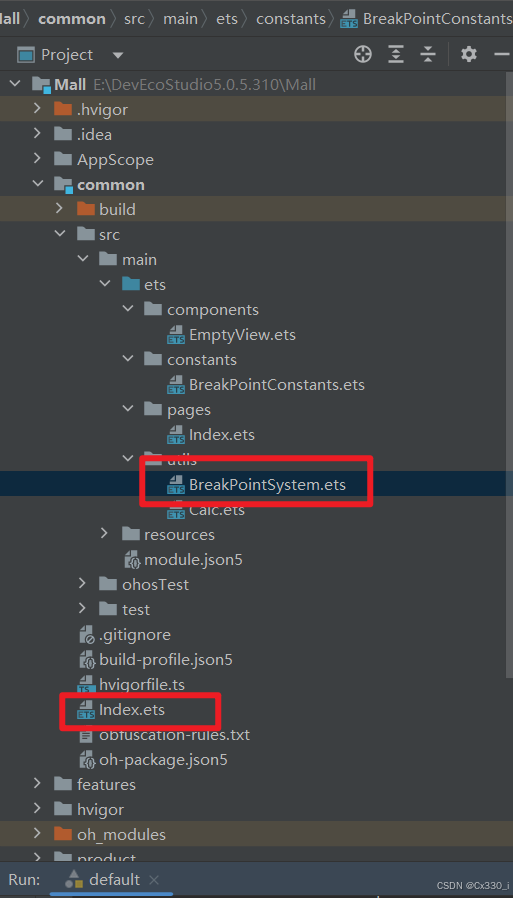Click the ets source folder icon
513x898 pixels.
tap(131, 284)
